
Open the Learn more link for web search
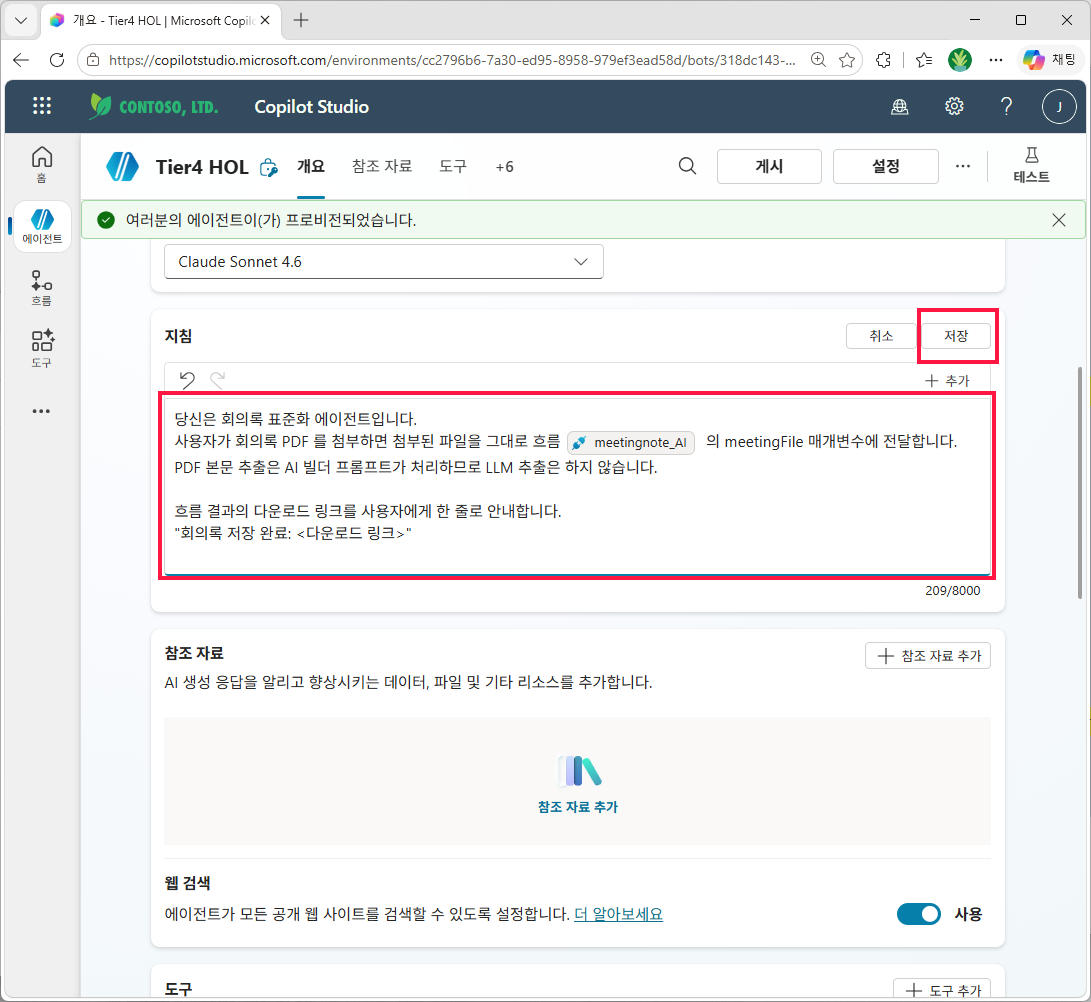[619, 914]
